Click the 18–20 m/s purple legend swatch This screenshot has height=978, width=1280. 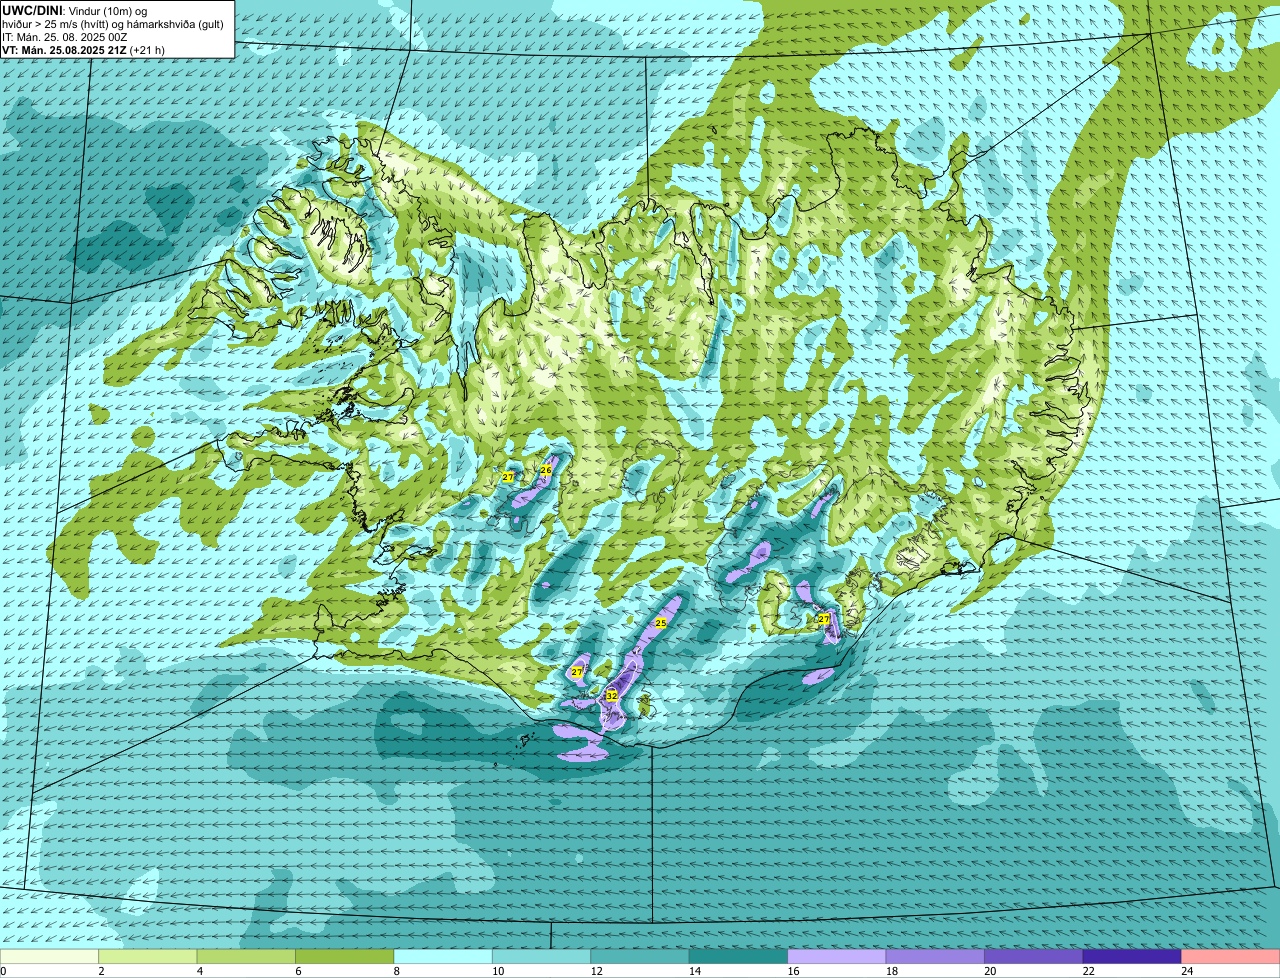(935, 957)
